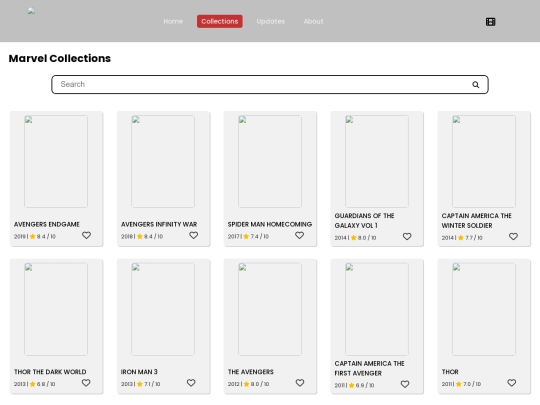The width and height of the screenshot is (540, 405).
Task: Click the AVENGERS INFINITY WAR title
Action: click(159, 225)
